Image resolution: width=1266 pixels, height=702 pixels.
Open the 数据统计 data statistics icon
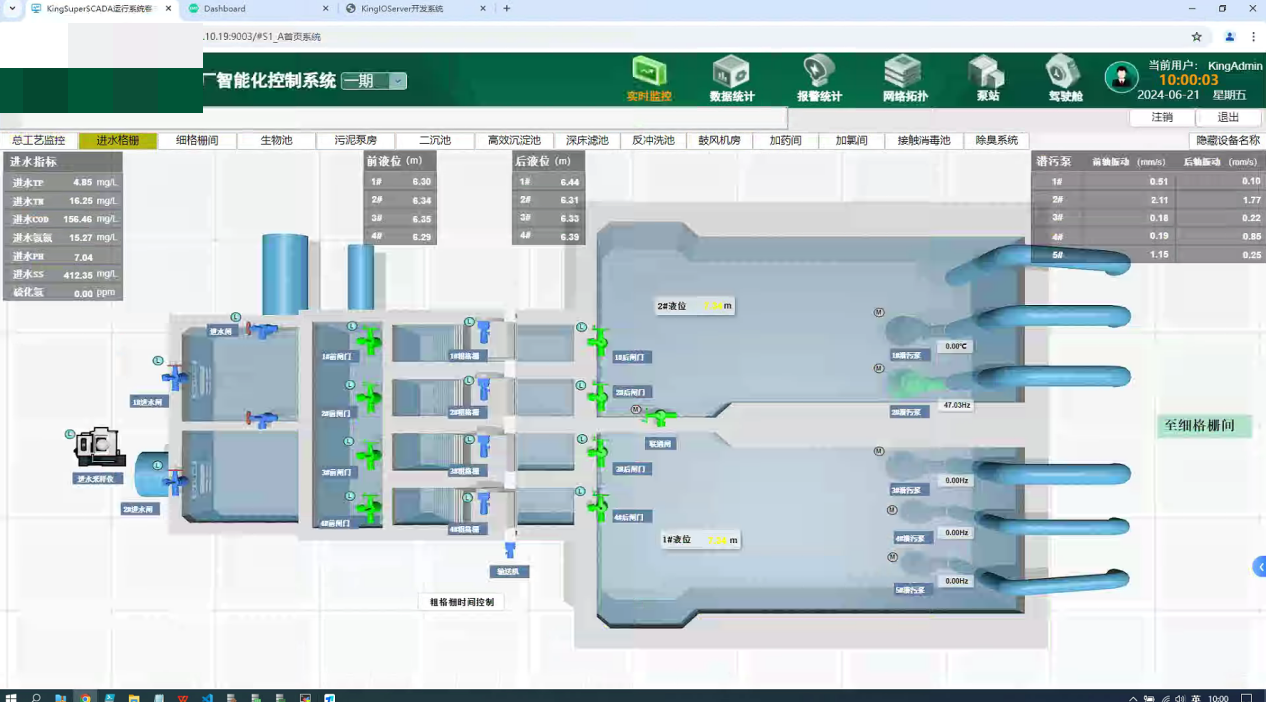[731, 72]
